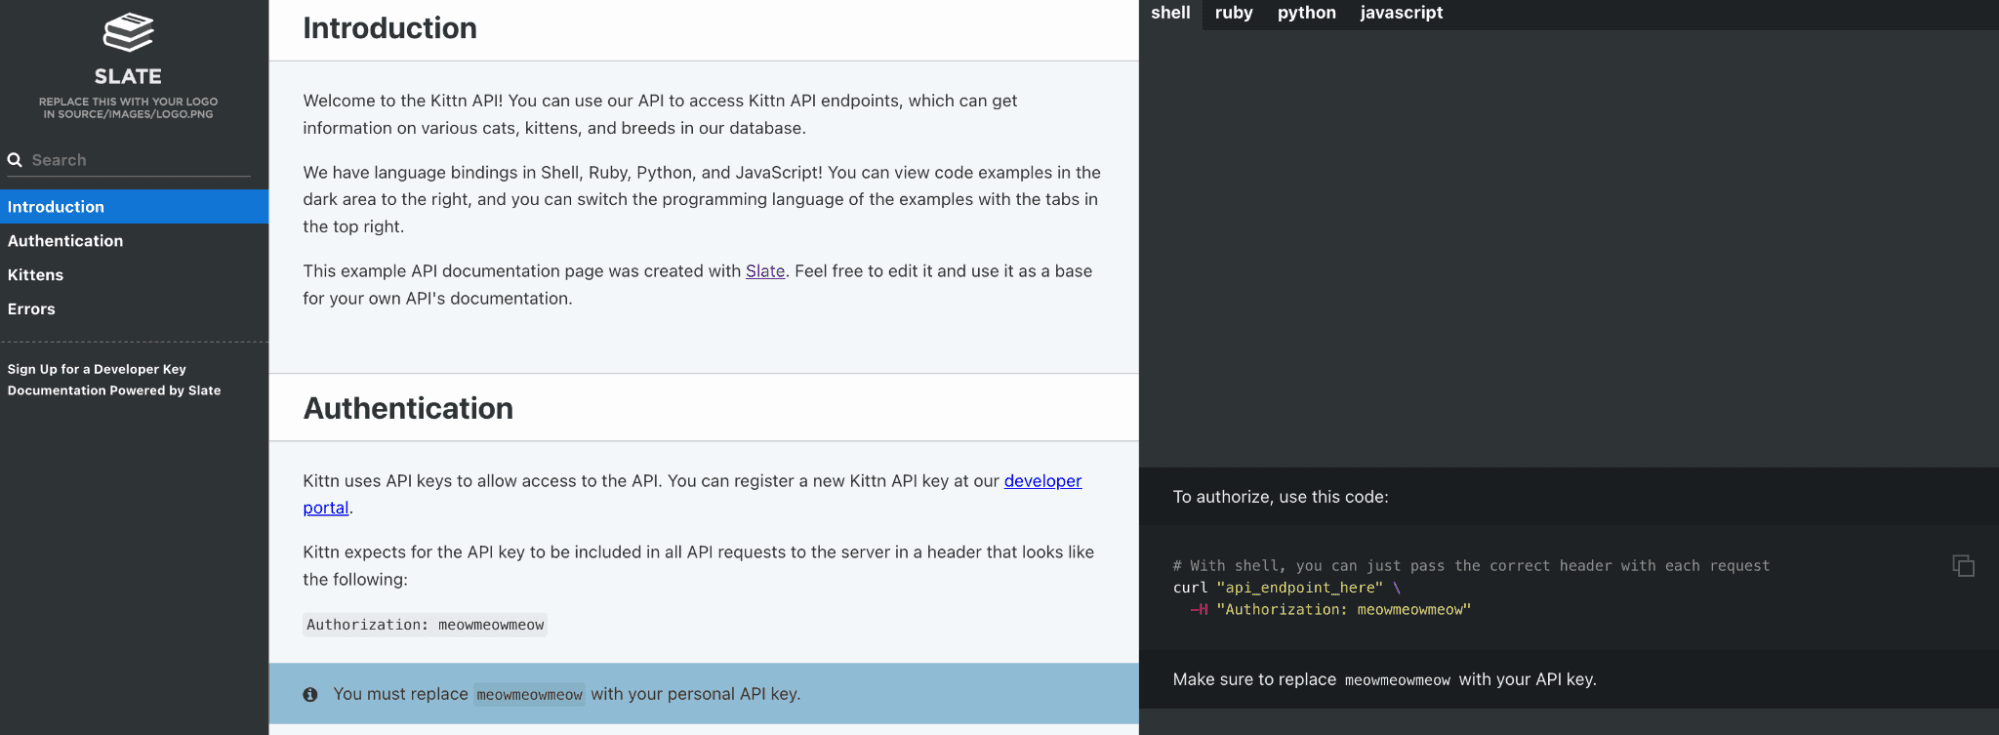
Task: Click the 'We have language bindings' paragraph
Action: (x=702, y=200)
